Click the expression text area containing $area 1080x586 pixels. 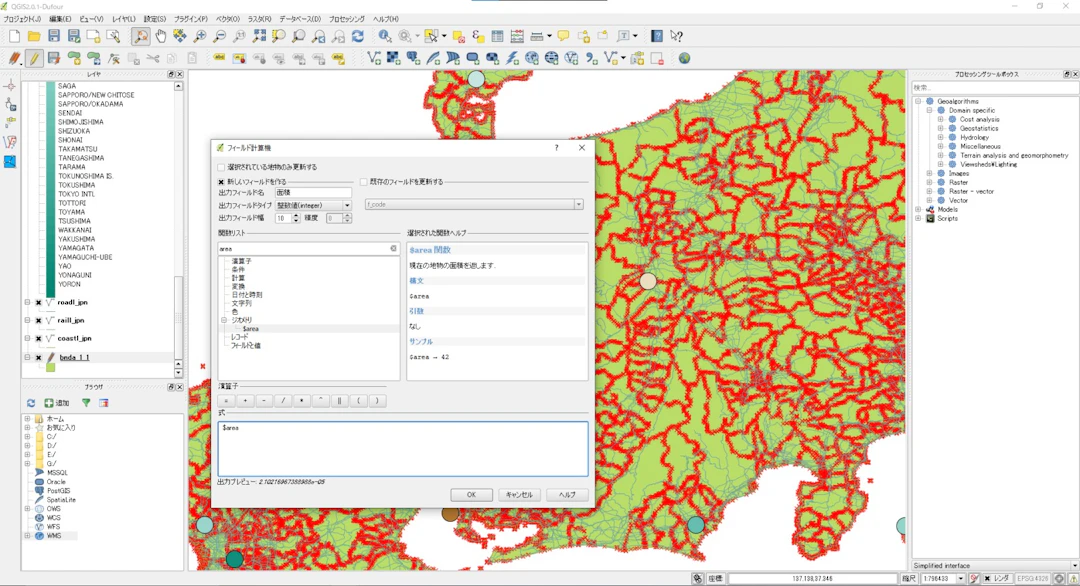(x=403, y=448)
